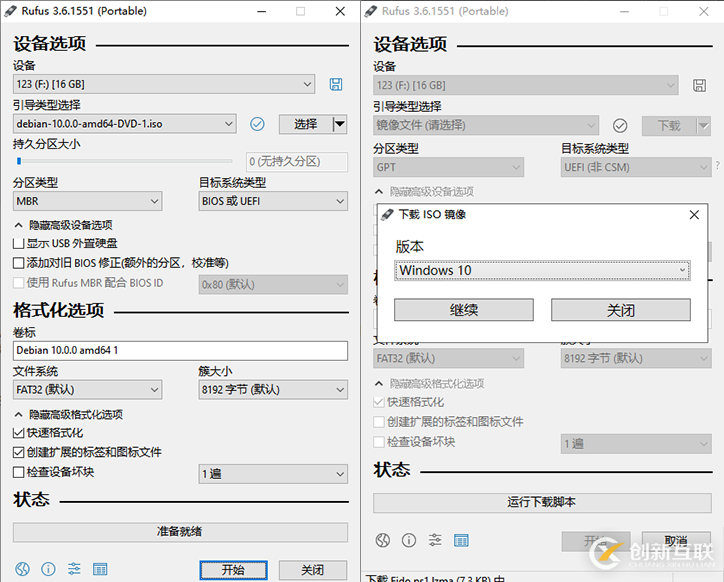724x582 pixels.
Task: Open settings sliders icon in right Rufus window
Action: (434, 540)
